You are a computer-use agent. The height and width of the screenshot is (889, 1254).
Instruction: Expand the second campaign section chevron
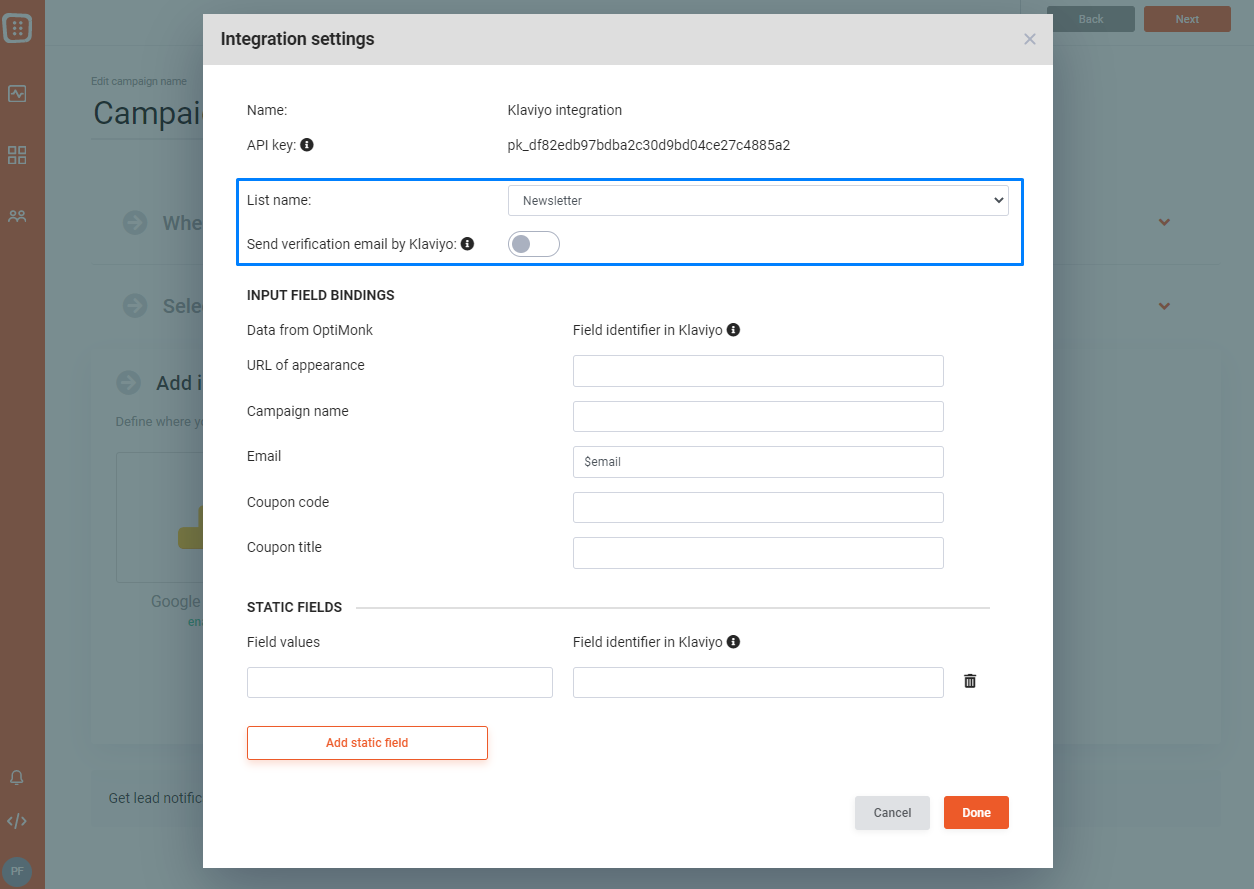click(x=1163, y=306)
